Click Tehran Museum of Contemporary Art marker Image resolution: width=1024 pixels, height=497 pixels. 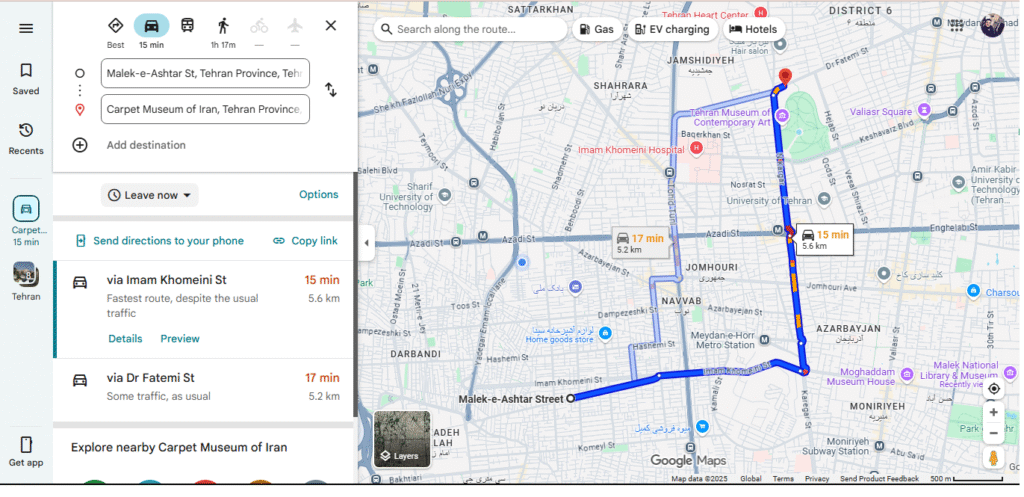782,118
